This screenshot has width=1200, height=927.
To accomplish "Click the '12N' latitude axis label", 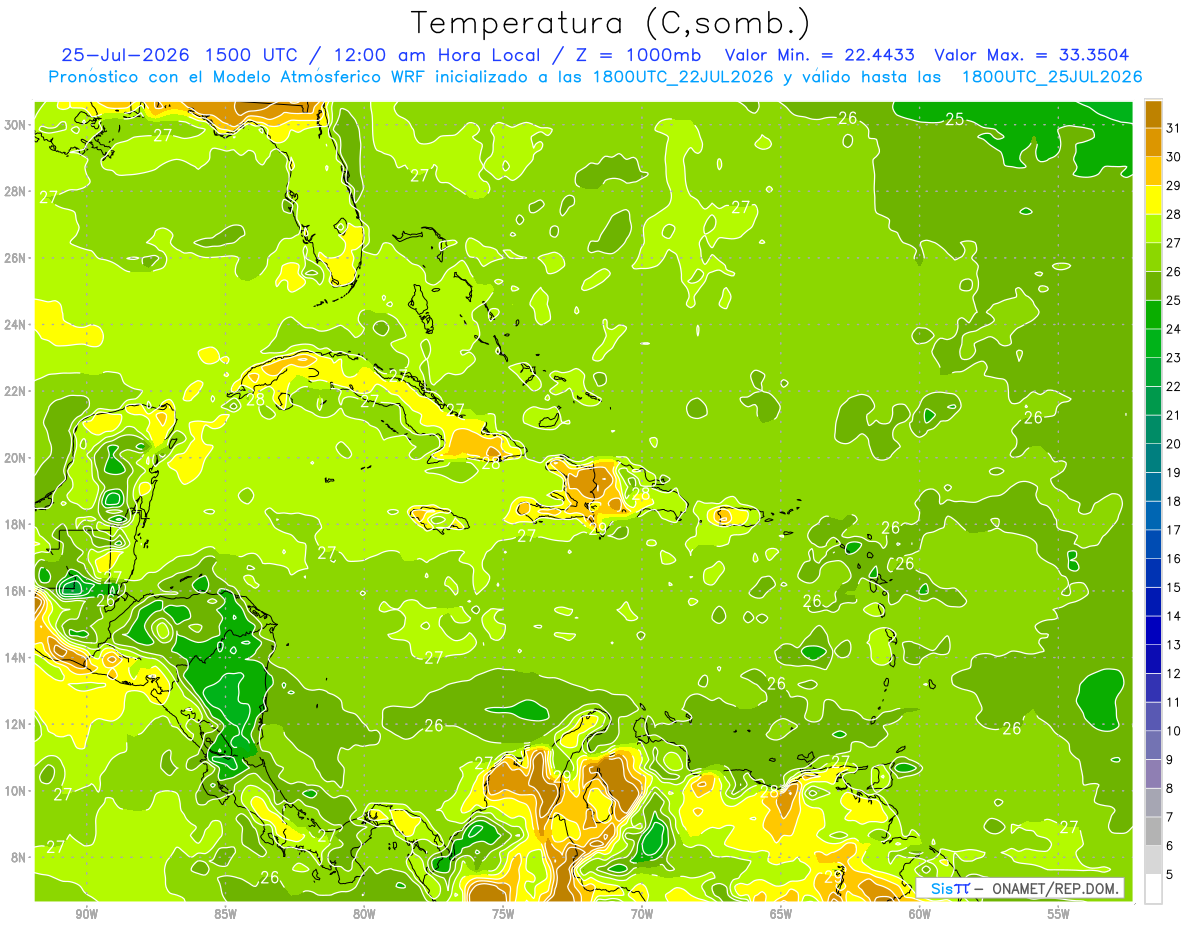I will [14, 724].
